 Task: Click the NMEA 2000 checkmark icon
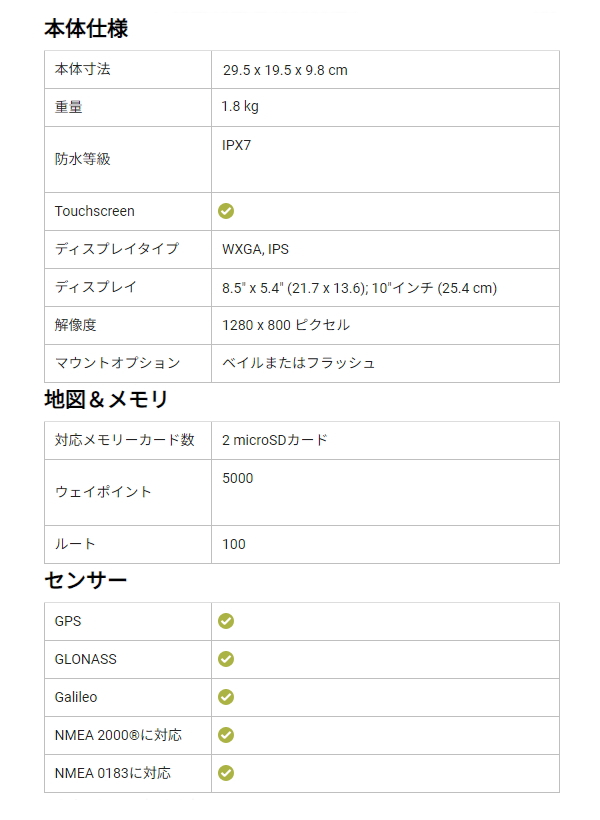pos(226,735)
